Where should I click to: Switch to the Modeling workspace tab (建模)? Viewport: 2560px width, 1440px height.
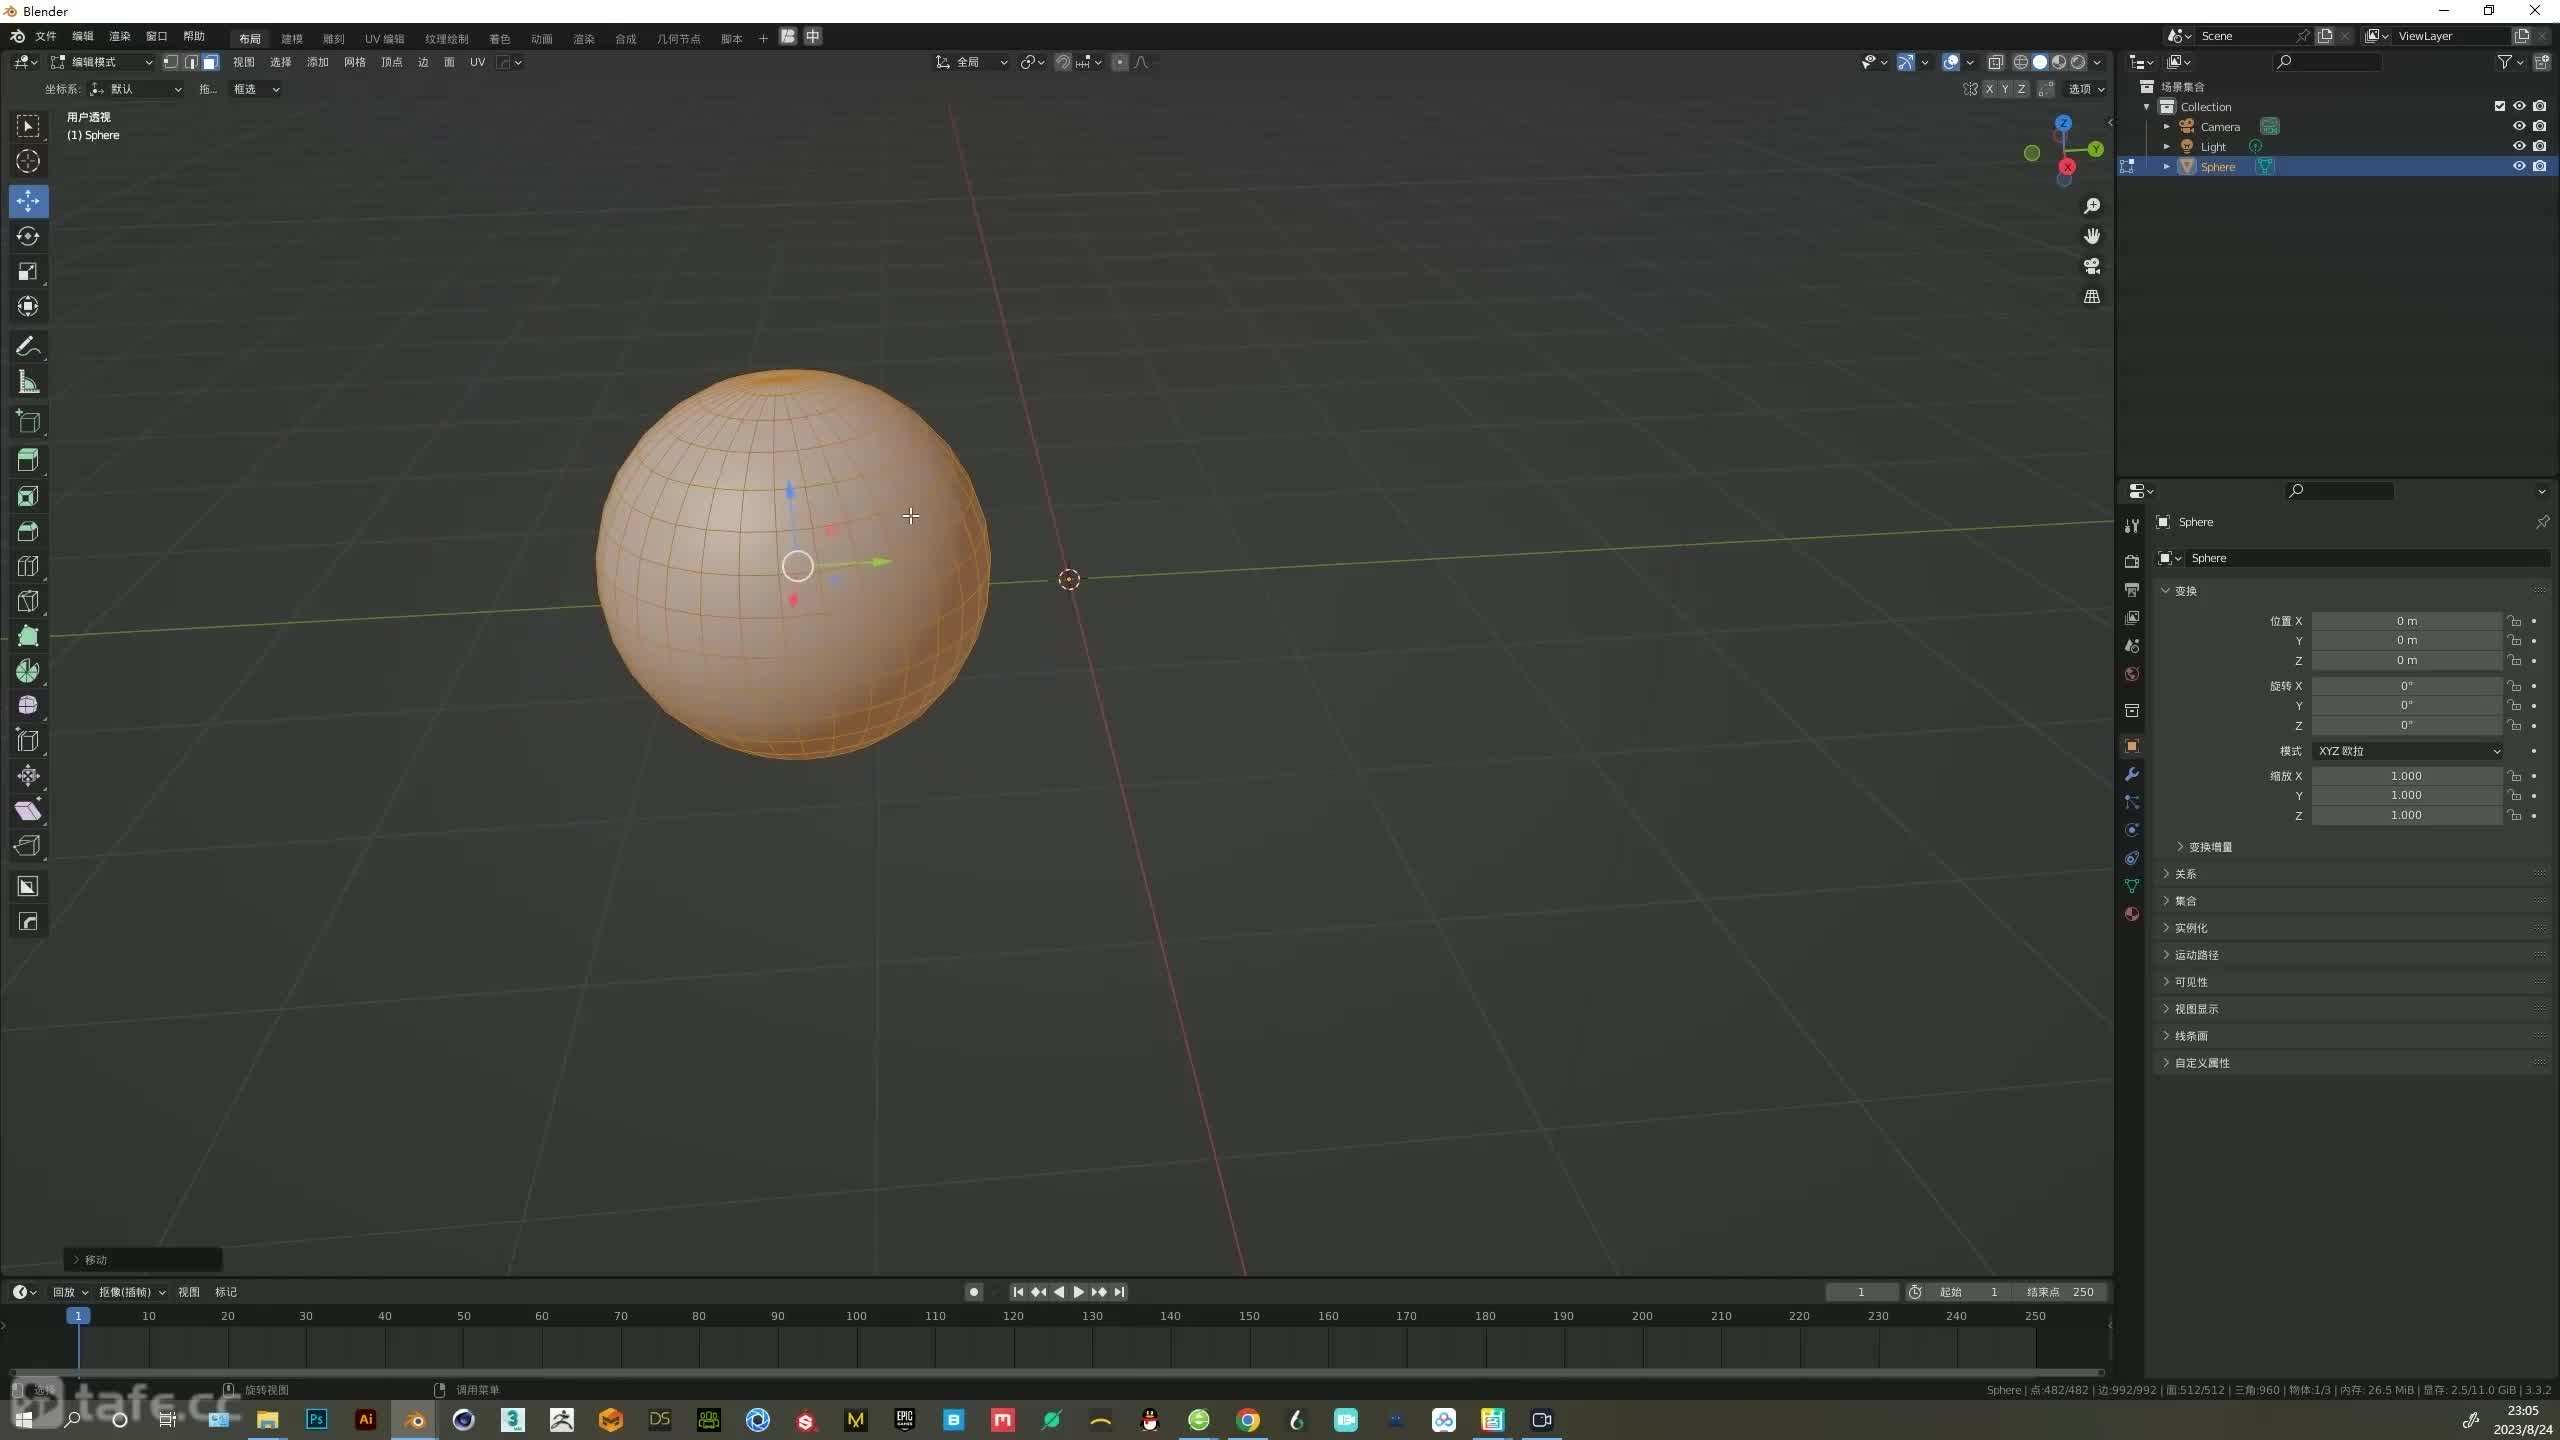[292, 39]
